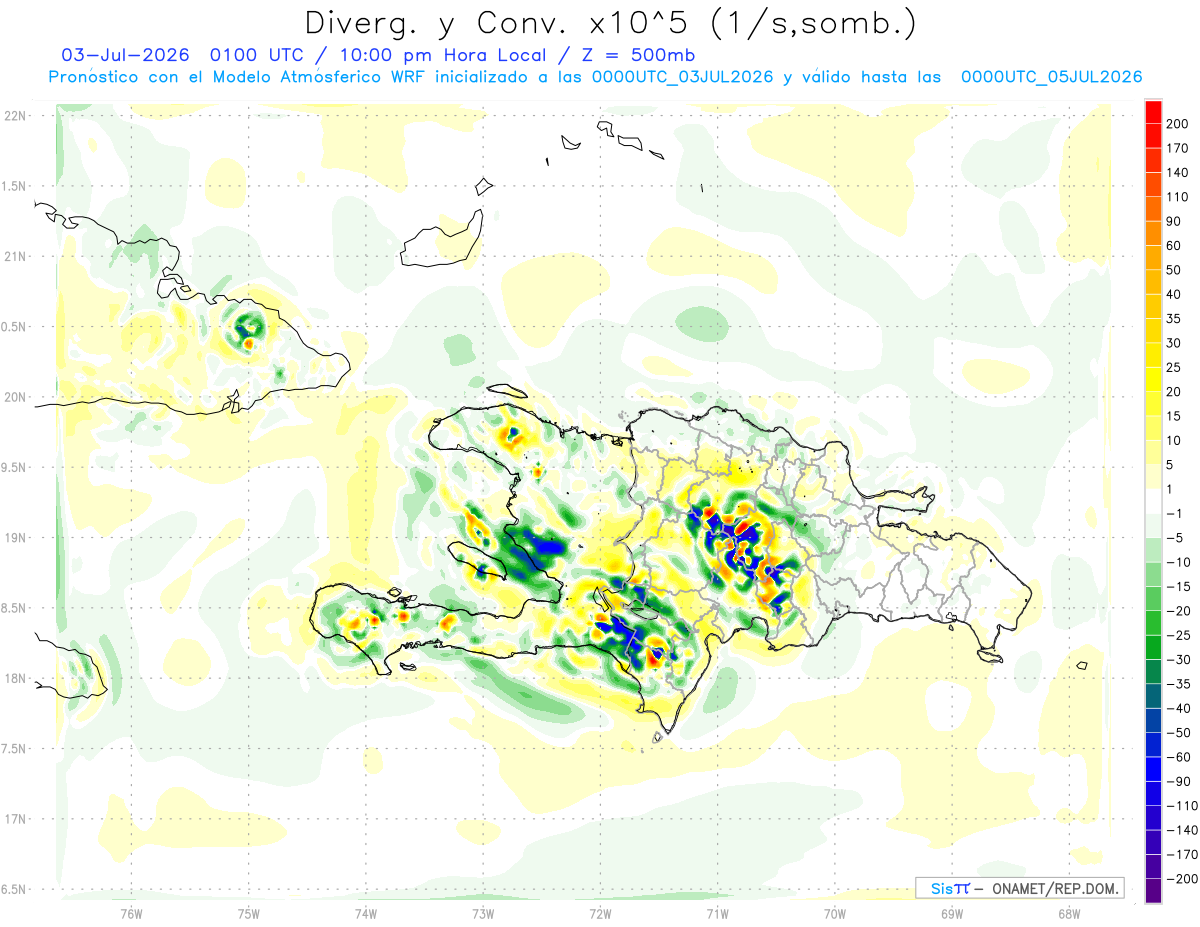Click the colorbar label '20'
Viewport: 1200px width, 927px height.
(x=1174, y=391)
